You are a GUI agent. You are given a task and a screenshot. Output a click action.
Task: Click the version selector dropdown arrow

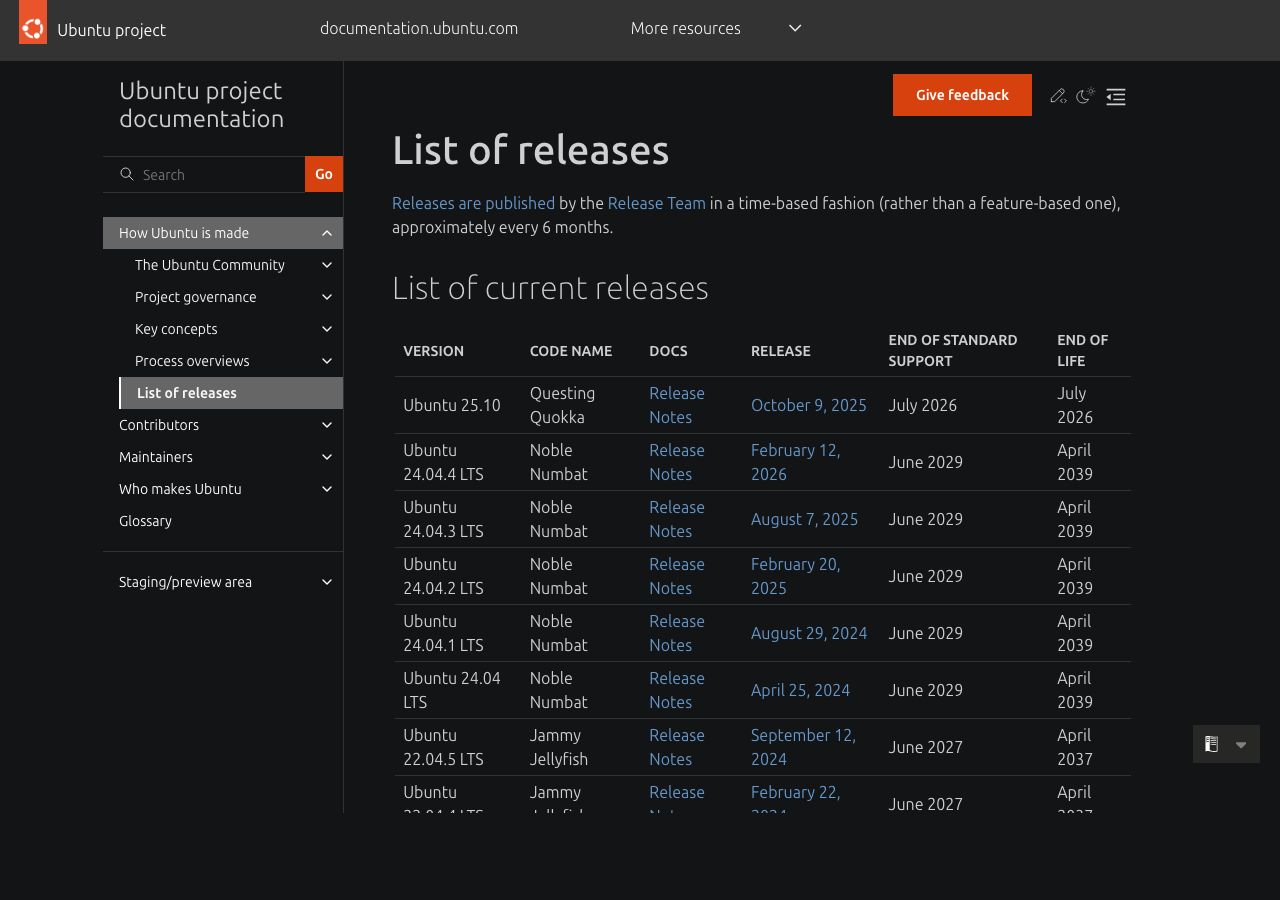(1240, 745)
